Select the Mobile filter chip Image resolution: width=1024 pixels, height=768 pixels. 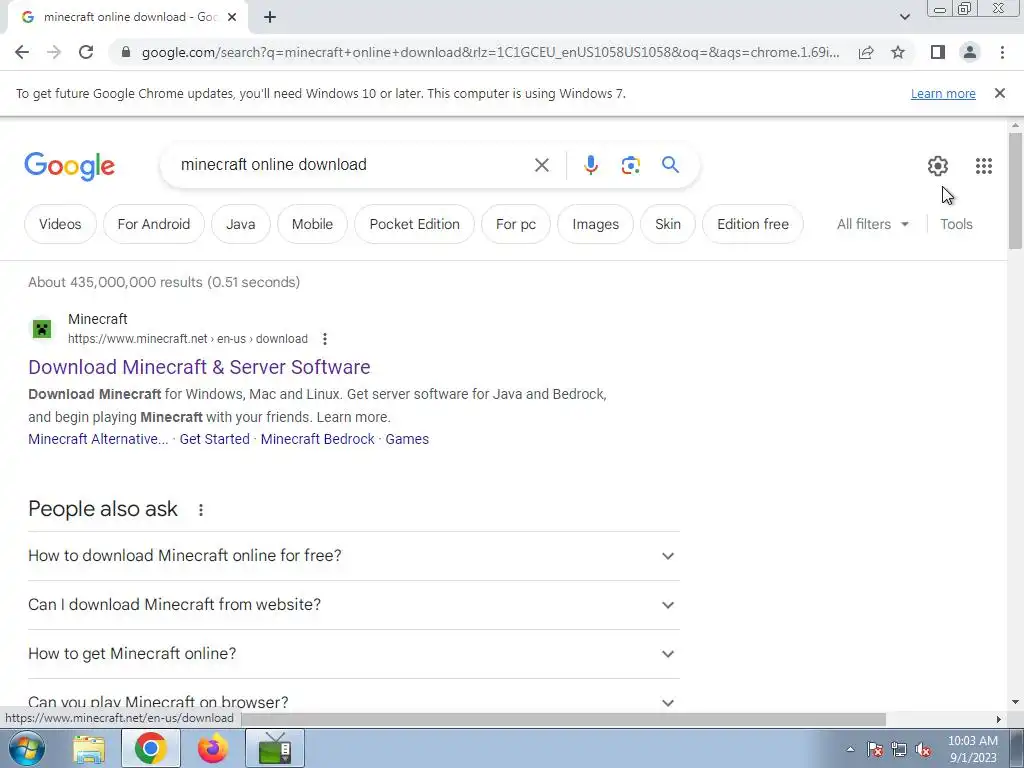click(x=312, y=224)
